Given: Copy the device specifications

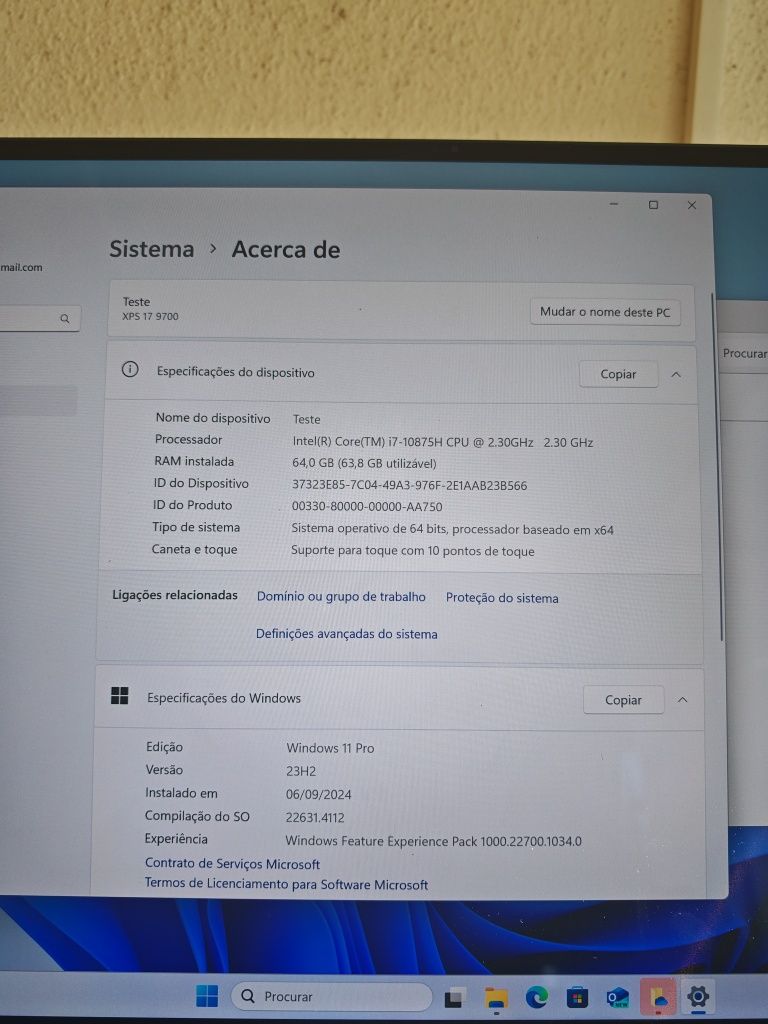Looking at the screenshot, I should click(x=618, y=374).
